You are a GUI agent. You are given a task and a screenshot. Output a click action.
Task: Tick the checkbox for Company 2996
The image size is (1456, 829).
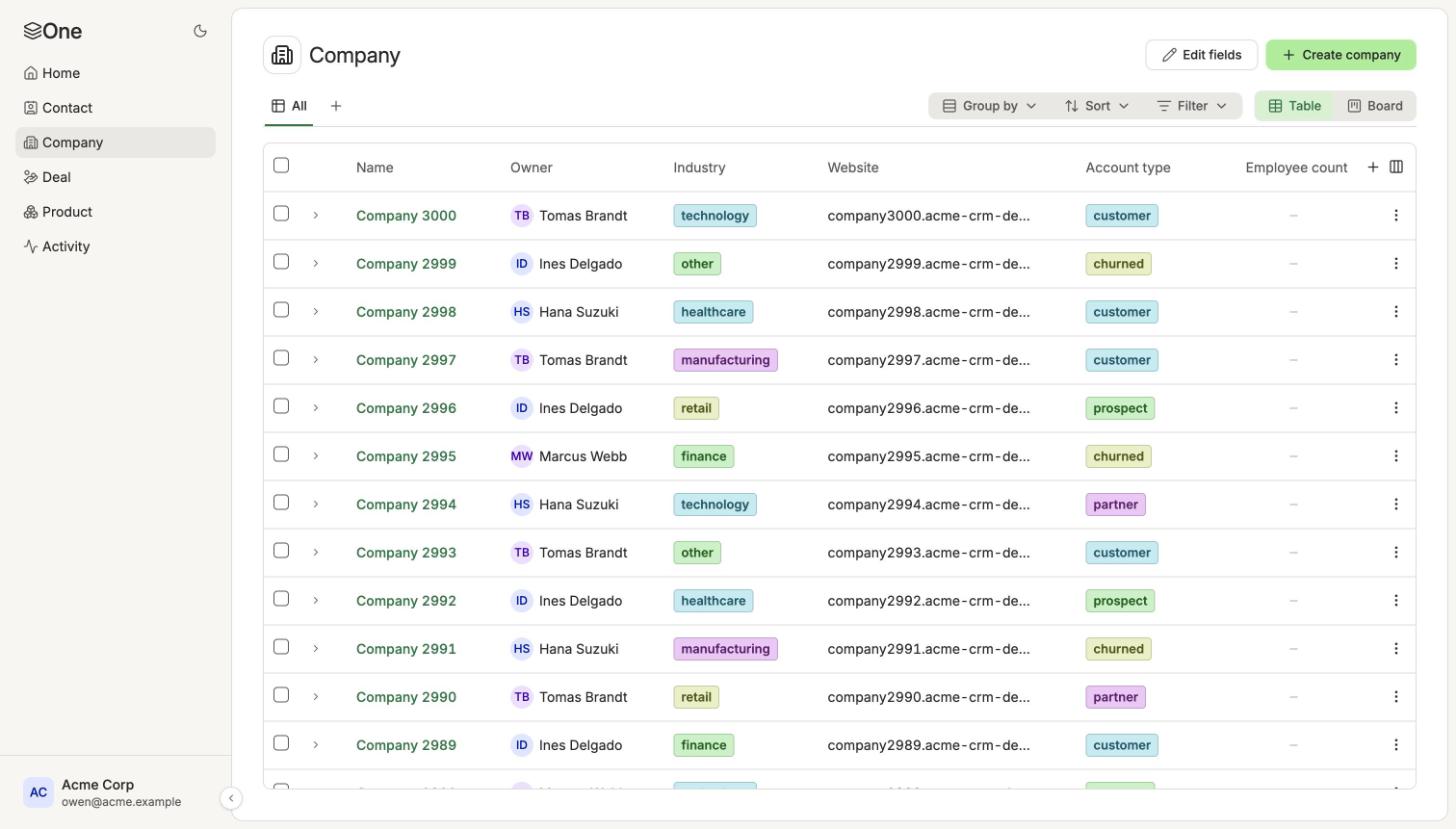point(281,406)
